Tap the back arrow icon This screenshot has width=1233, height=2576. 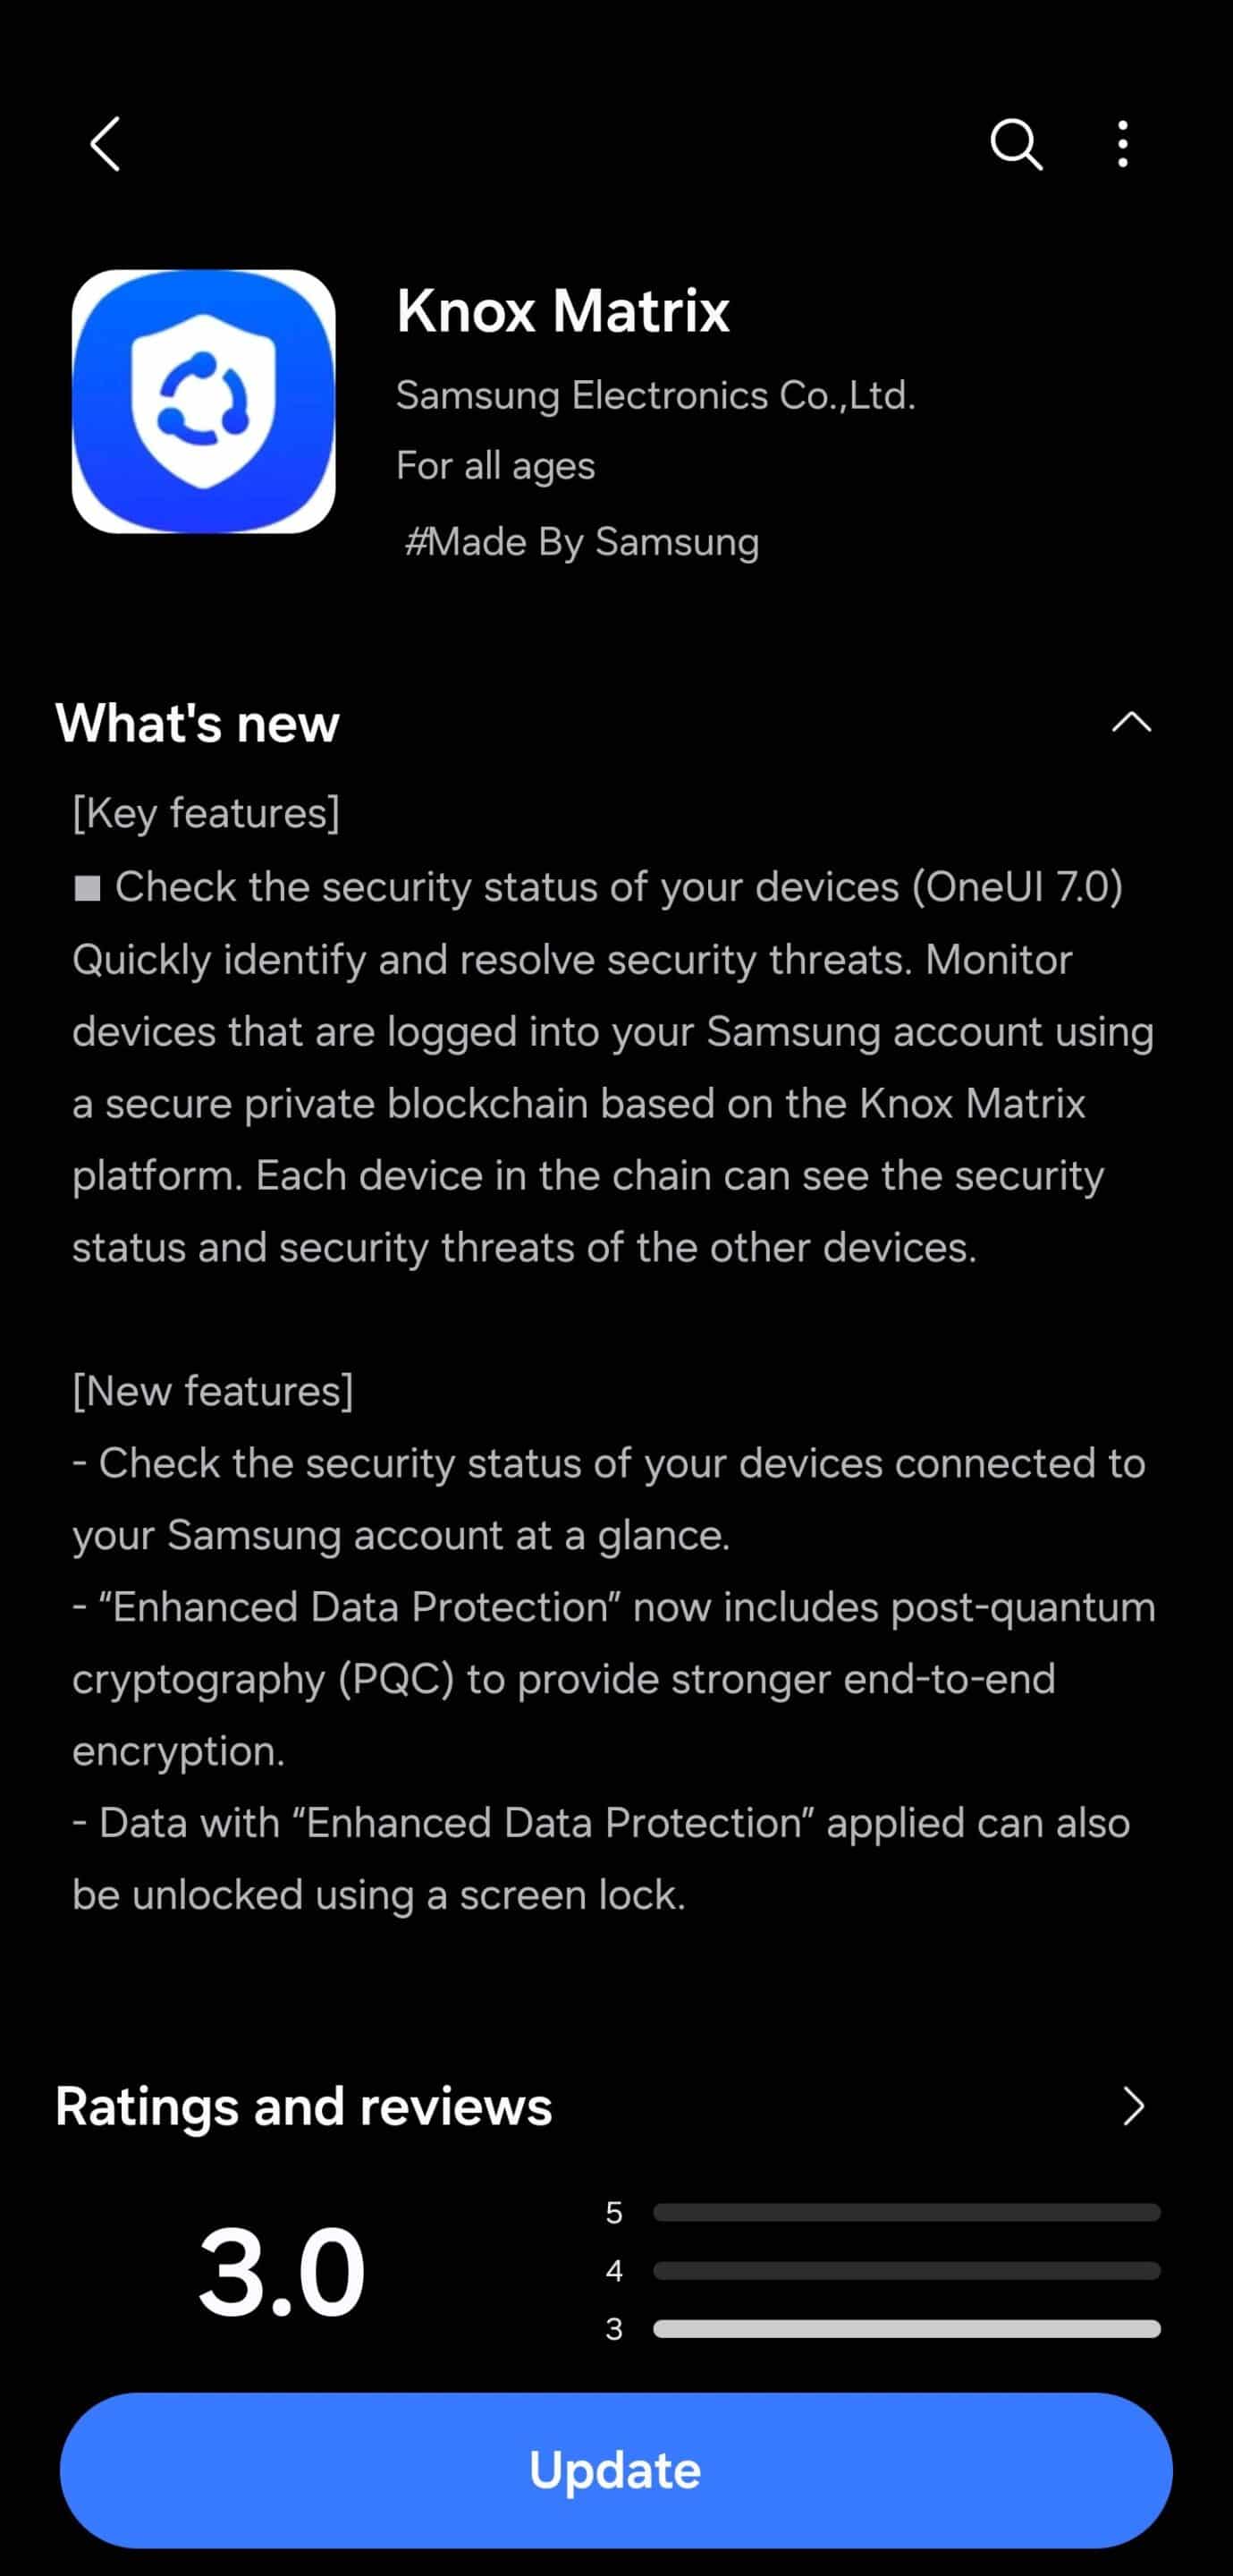[106, 144]
